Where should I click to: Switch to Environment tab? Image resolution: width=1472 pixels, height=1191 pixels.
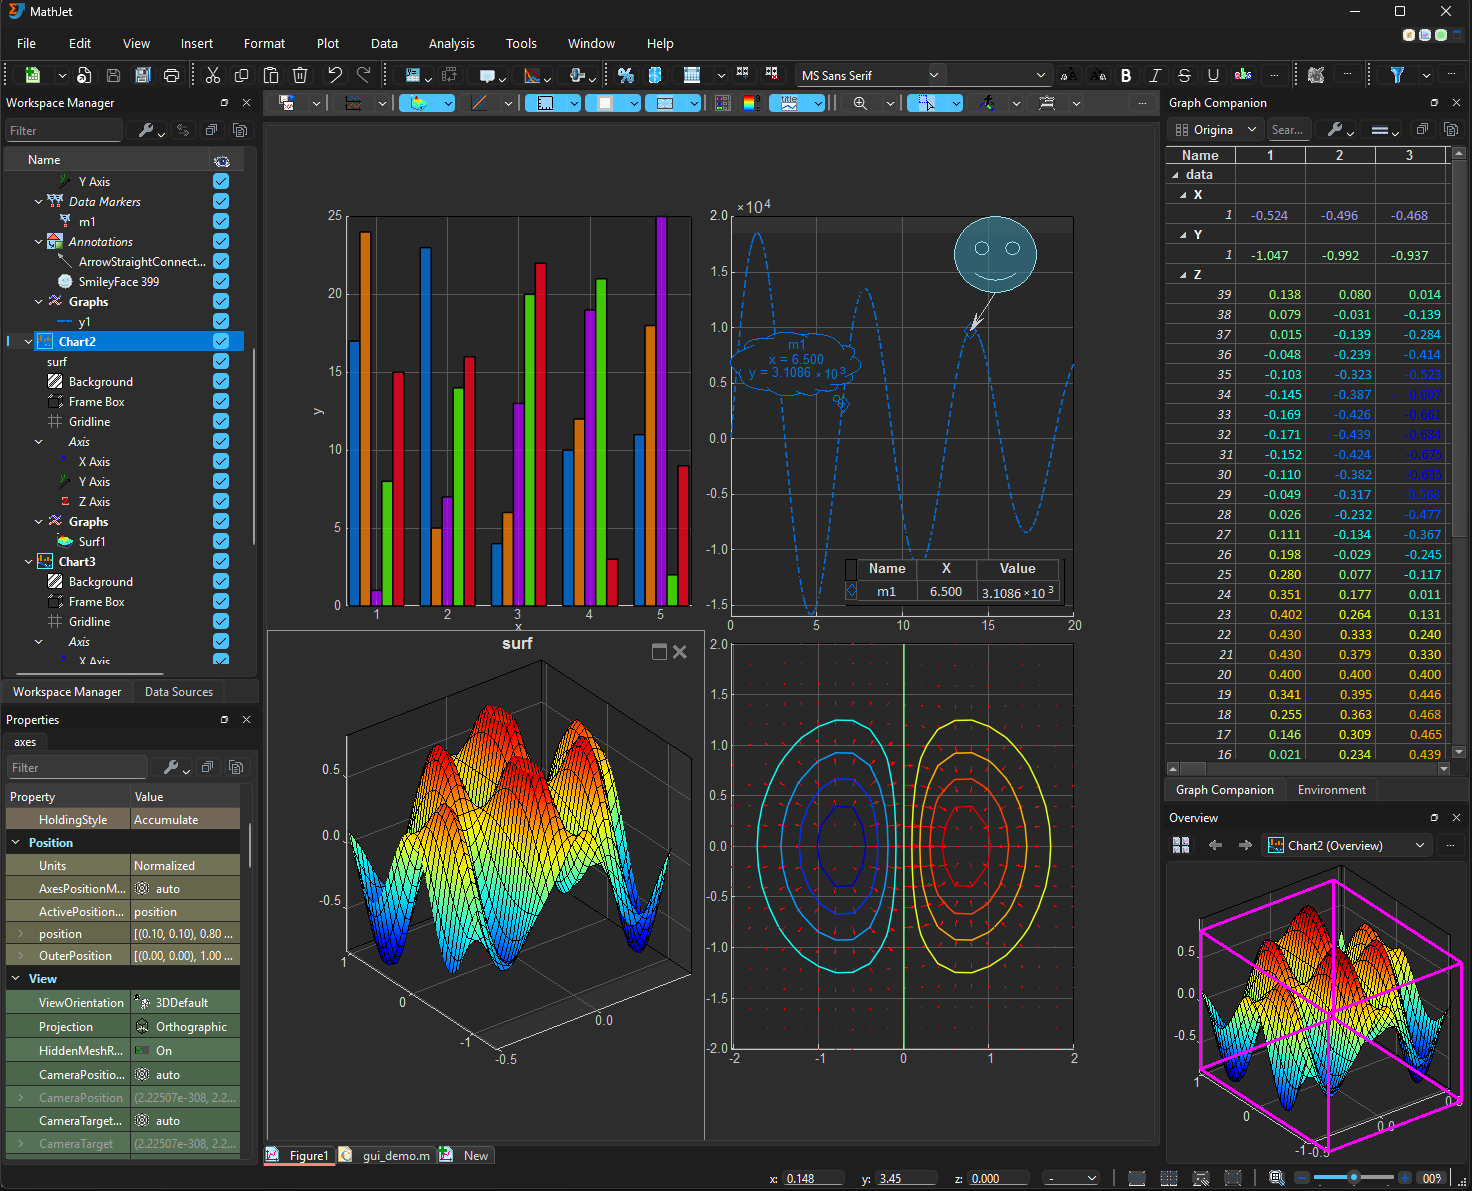pyautogui.click(x=1331, y=790)
